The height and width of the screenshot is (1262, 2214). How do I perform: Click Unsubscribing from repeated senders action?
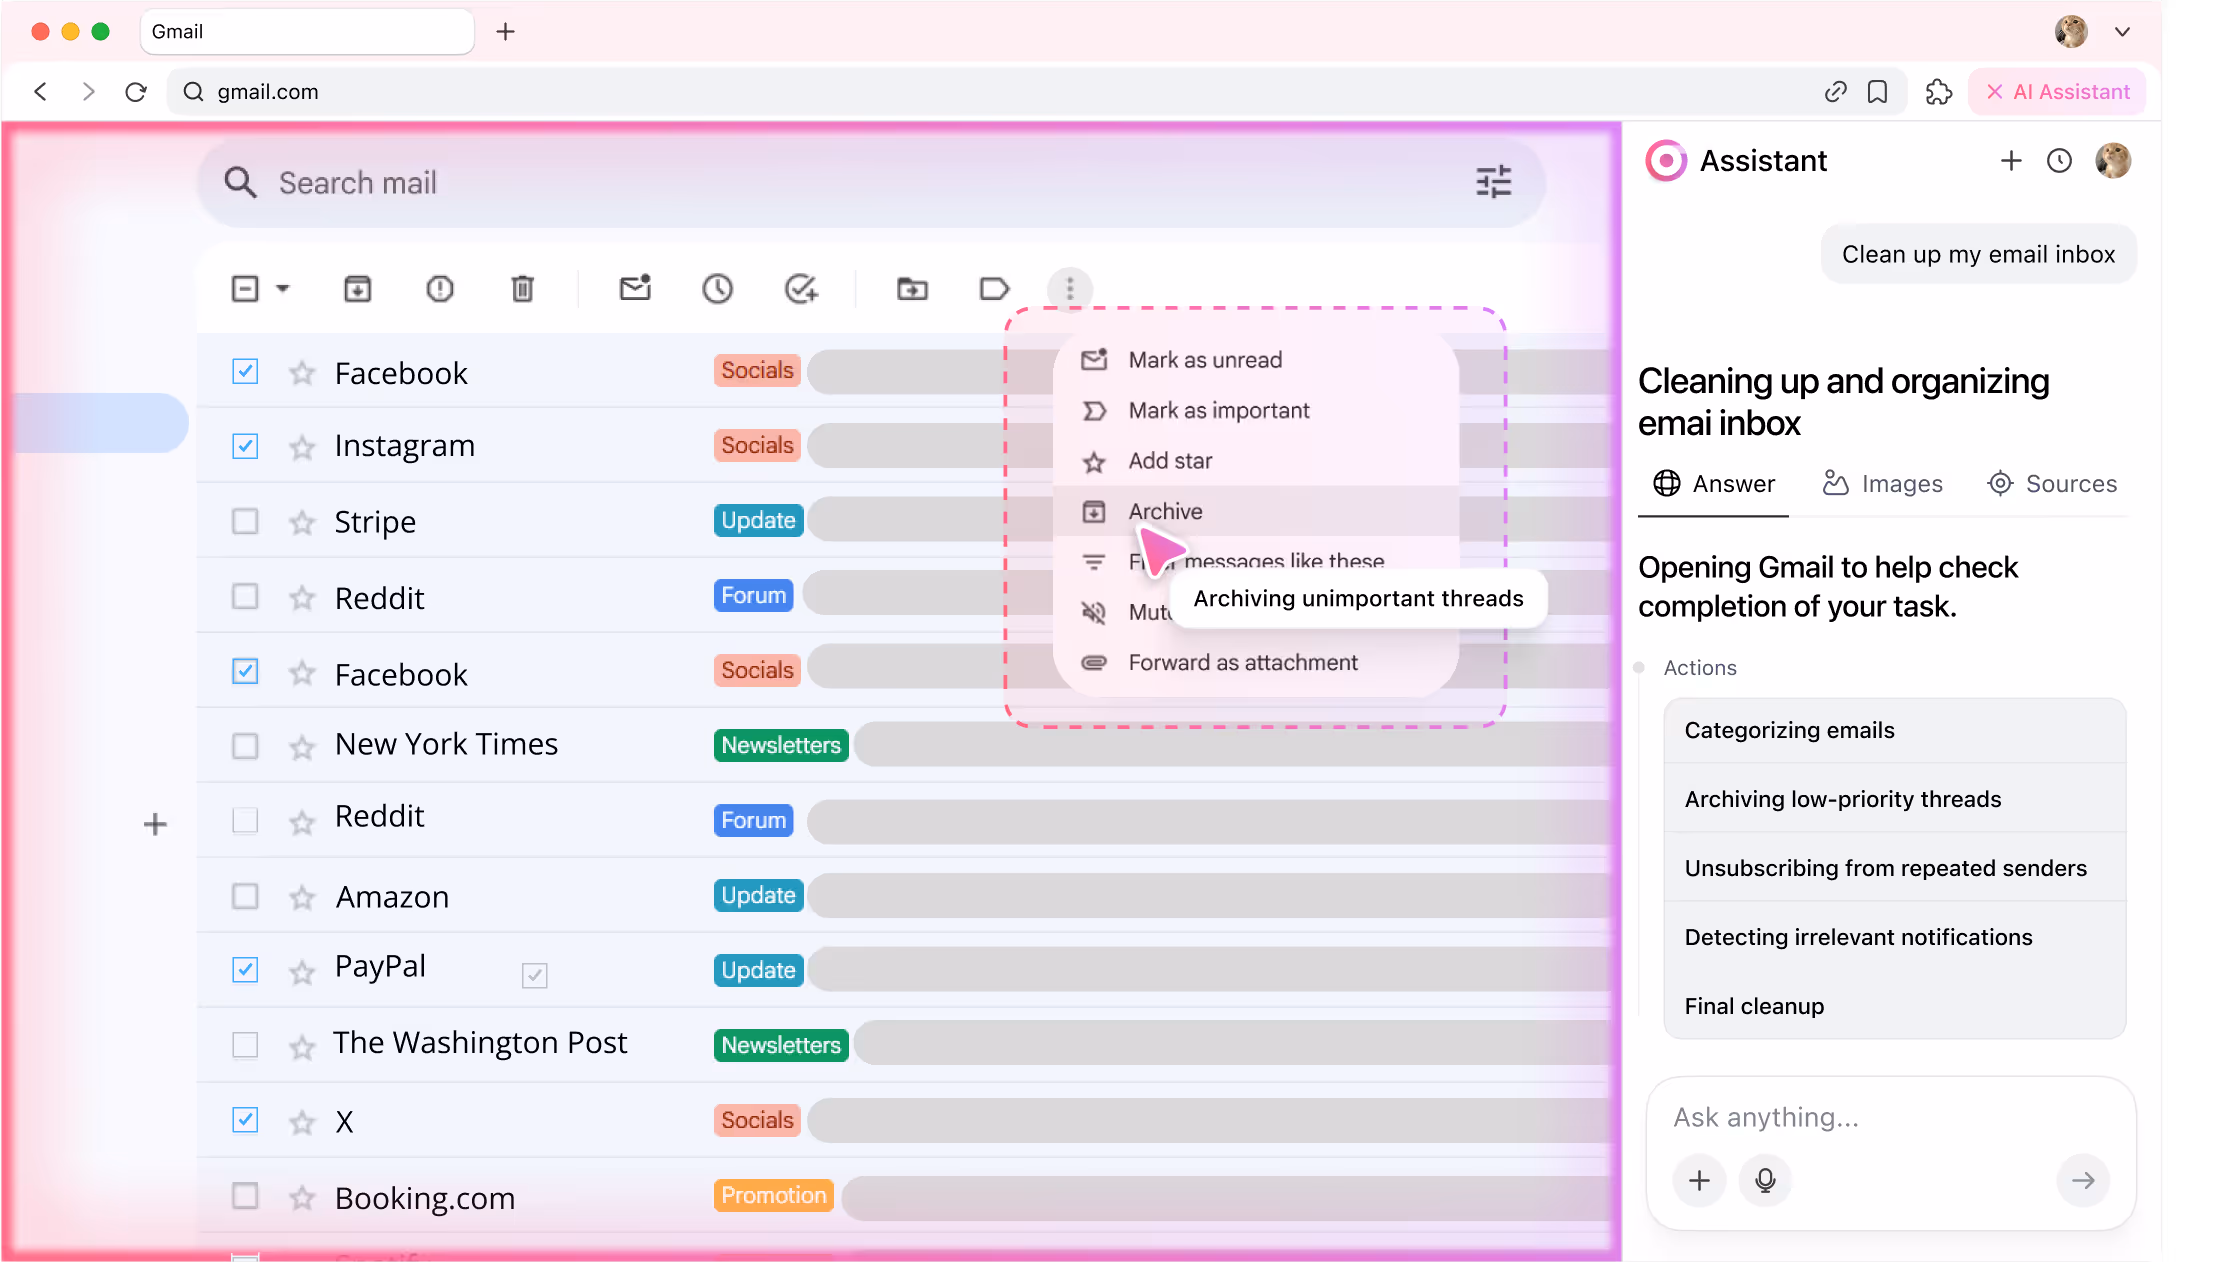[1894, 868]
